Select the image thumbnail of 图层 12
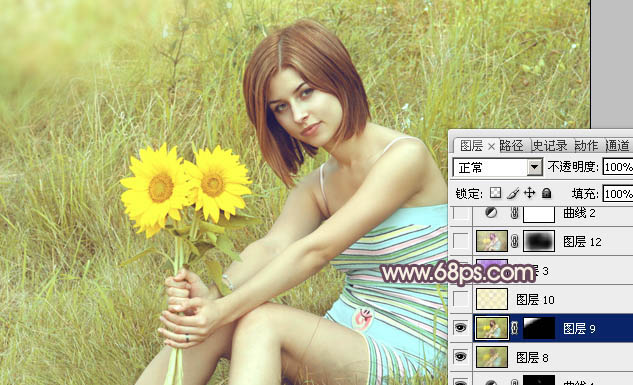 492,241
